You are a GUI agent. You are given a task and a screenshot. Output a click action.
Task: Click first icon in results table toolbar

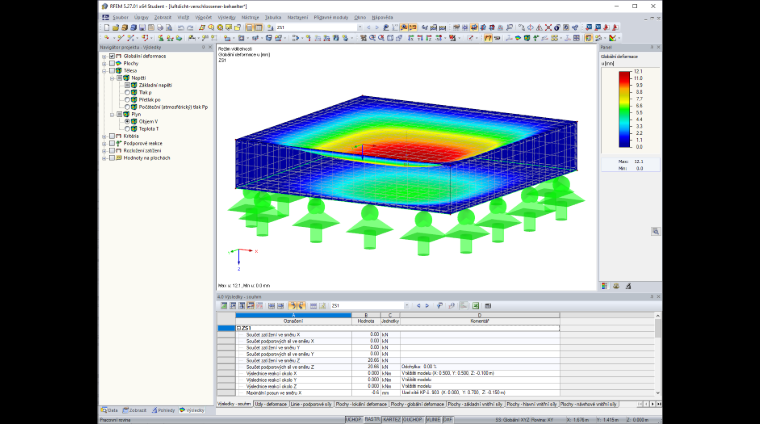pyautogui.click(x=223, y=306)
